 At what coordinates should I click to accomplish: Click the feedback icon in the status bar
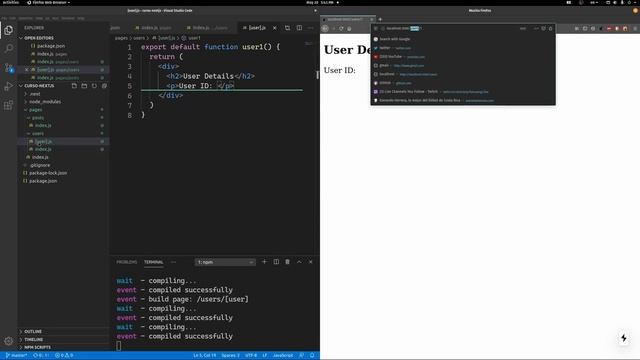pyautogui.click(x=302, y=356)
